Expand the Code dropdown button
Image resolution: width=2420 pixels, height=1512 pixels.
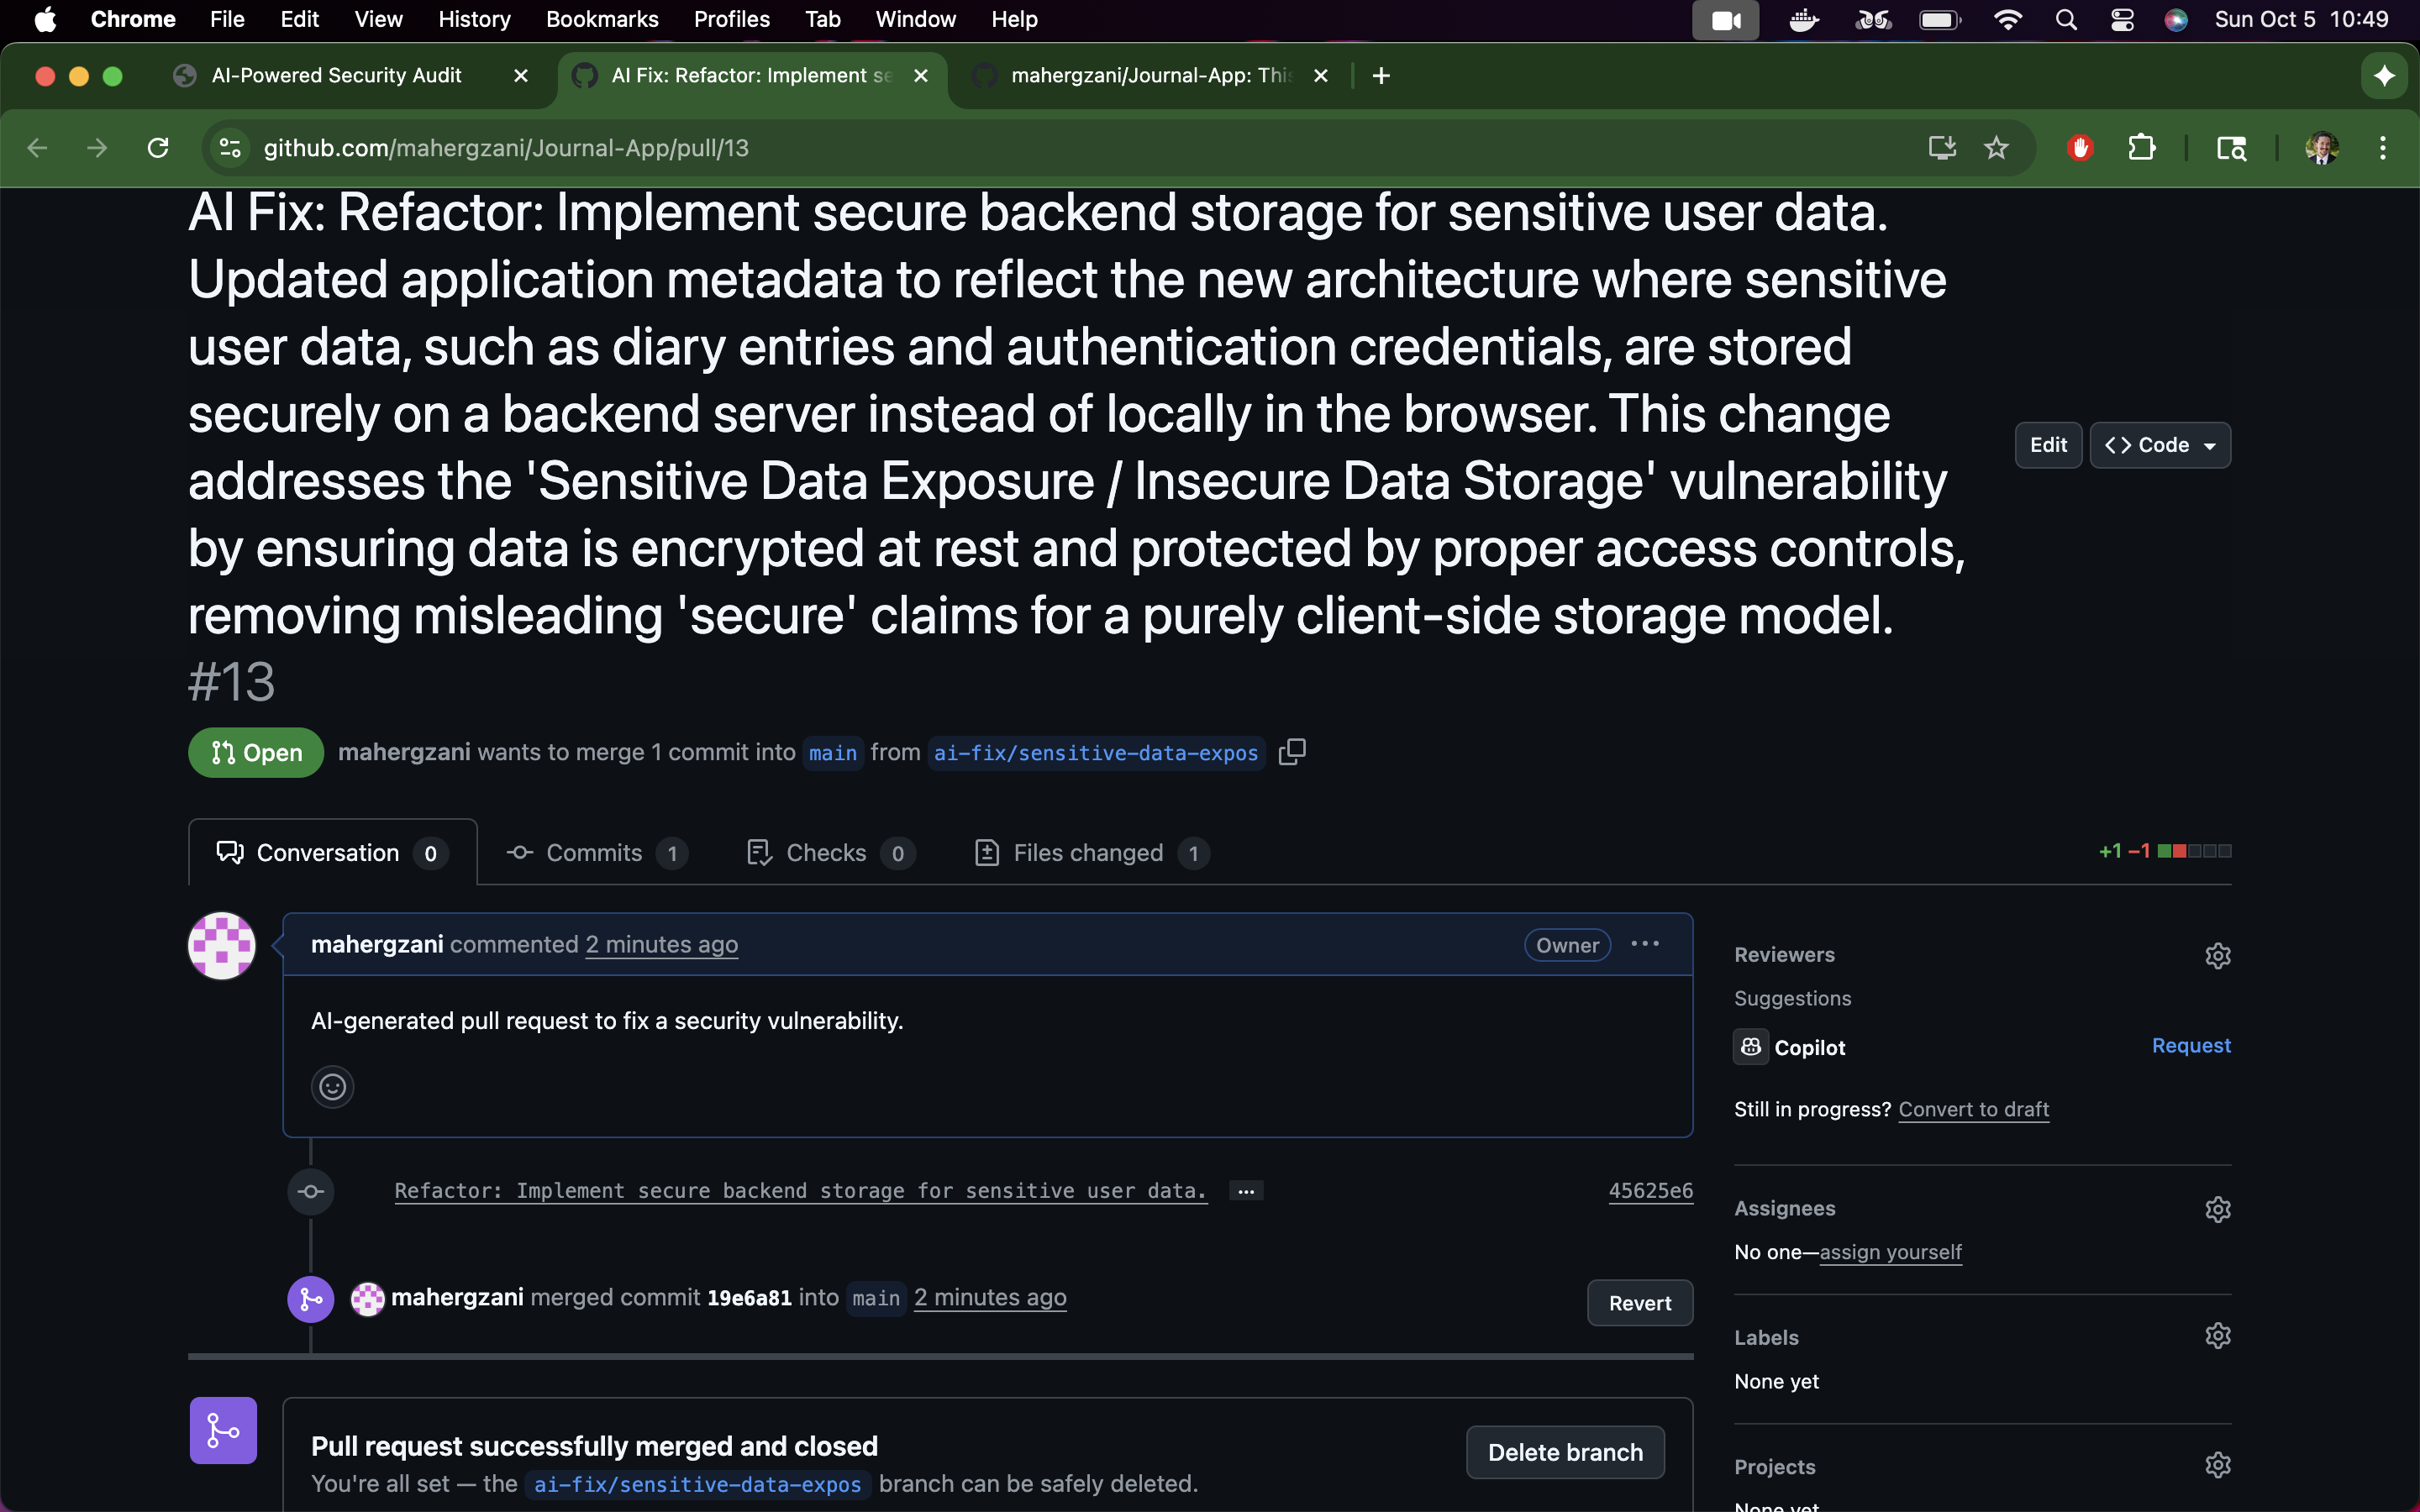(x=2160, y=445)
